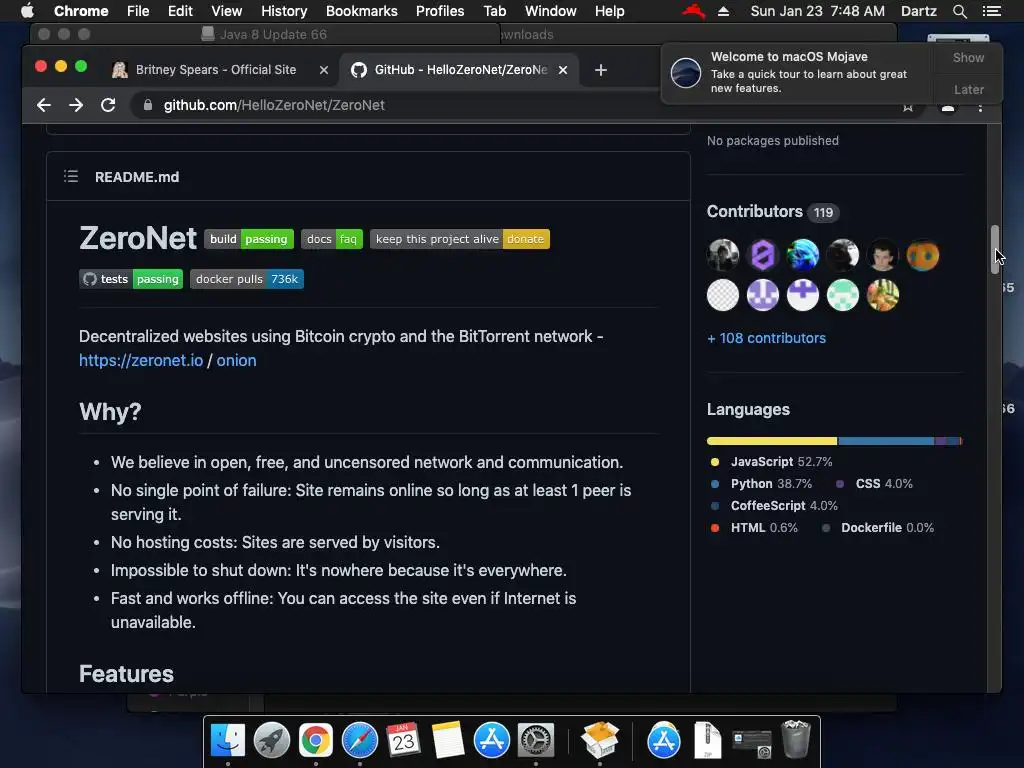1024x768 pixels.
Task: Open the https://zeronet.io link
Action: [x=141, y=360]
